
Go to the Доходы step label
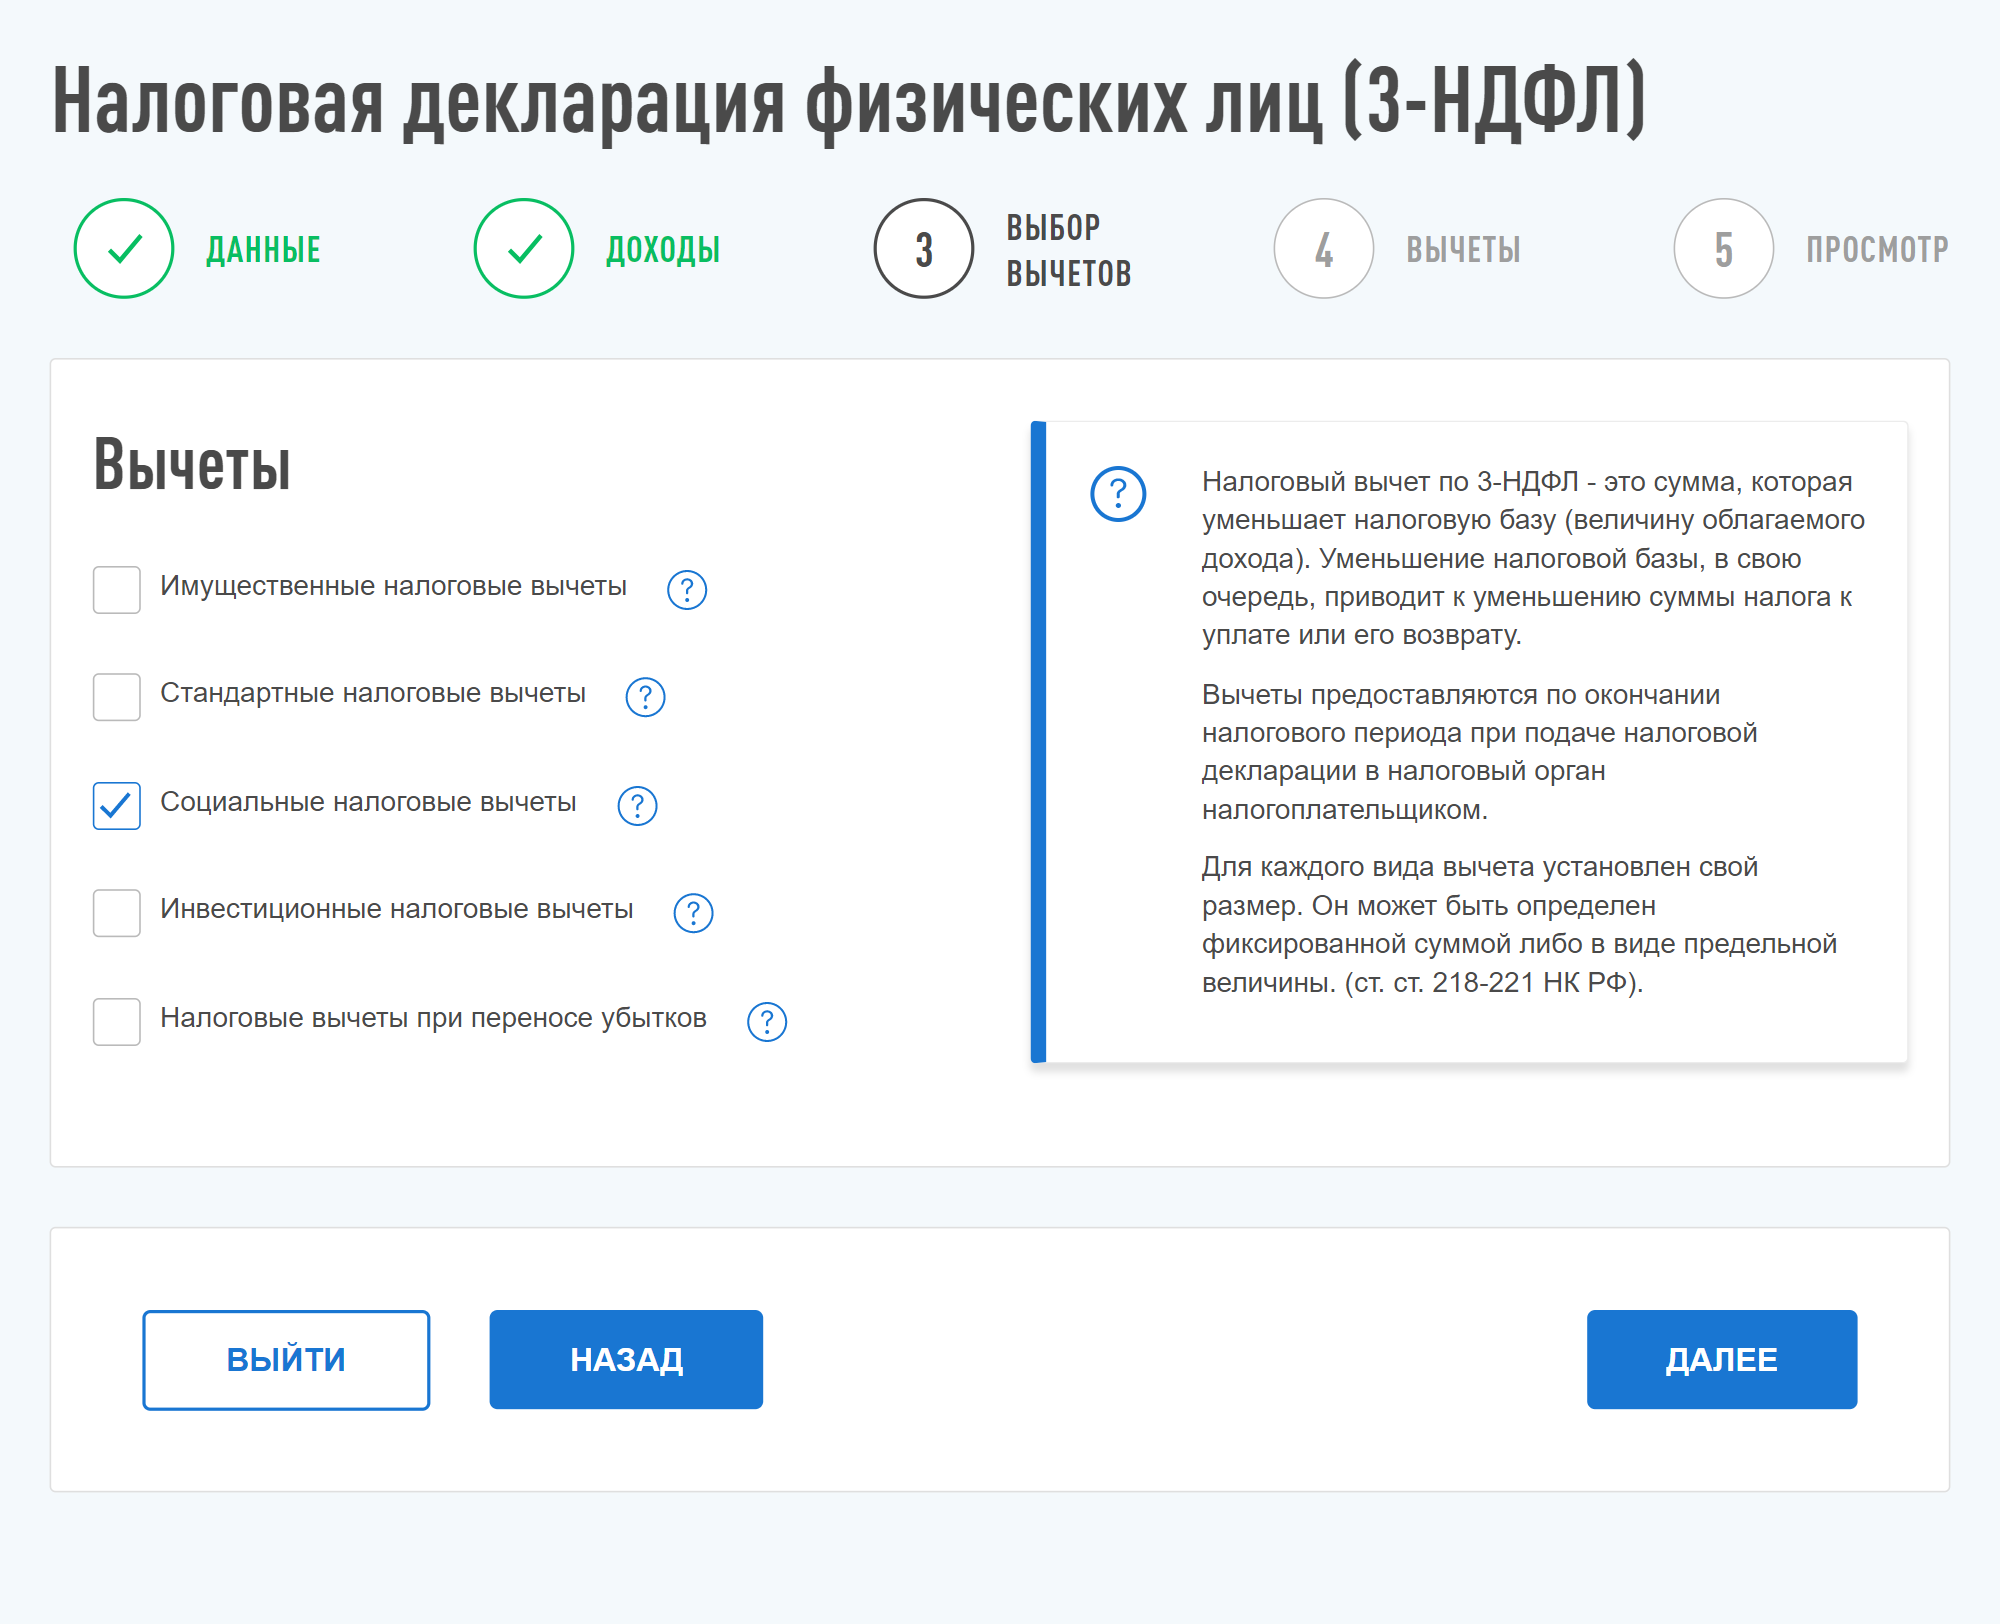click(663, 250)
